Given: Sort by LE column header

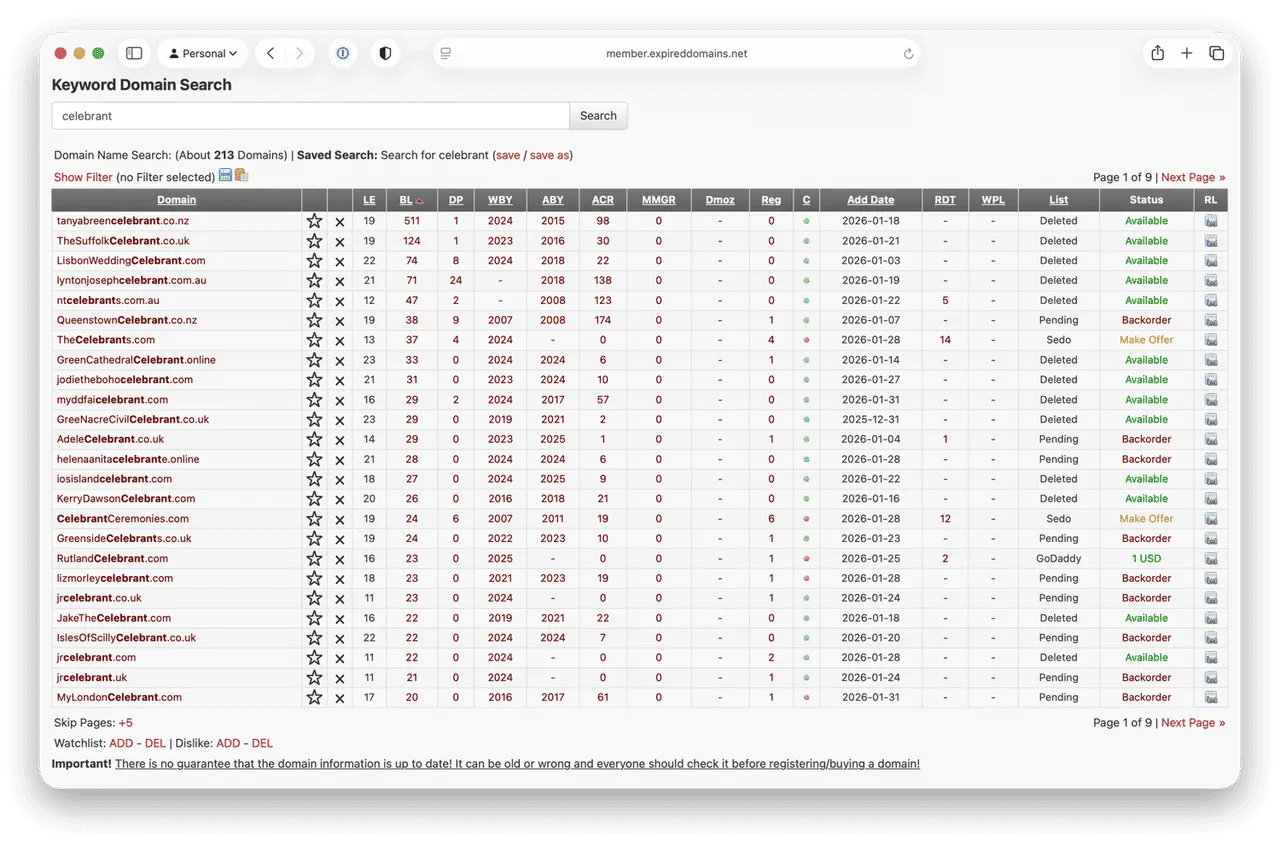Looking at the screenshot, I should pyautogui.click(x=369, y=200).
